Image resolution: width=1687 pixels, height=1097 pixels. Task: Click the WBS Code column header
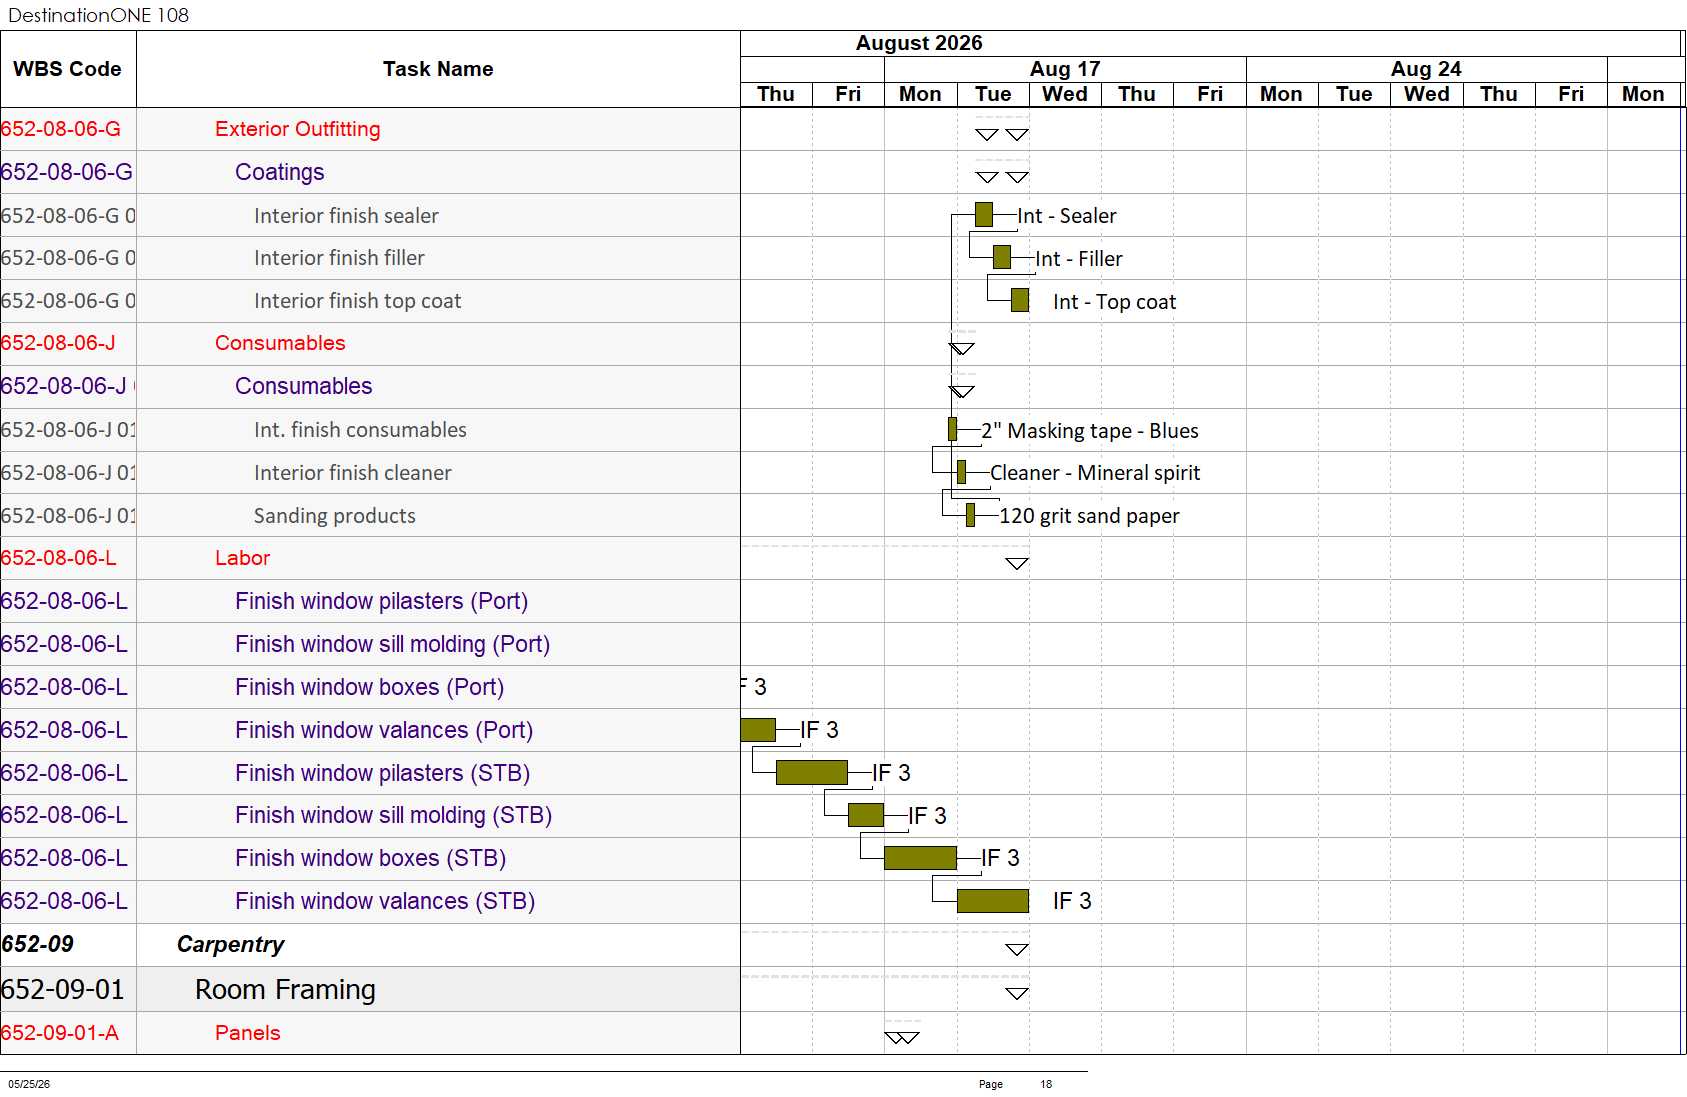(x=67, y=69)
